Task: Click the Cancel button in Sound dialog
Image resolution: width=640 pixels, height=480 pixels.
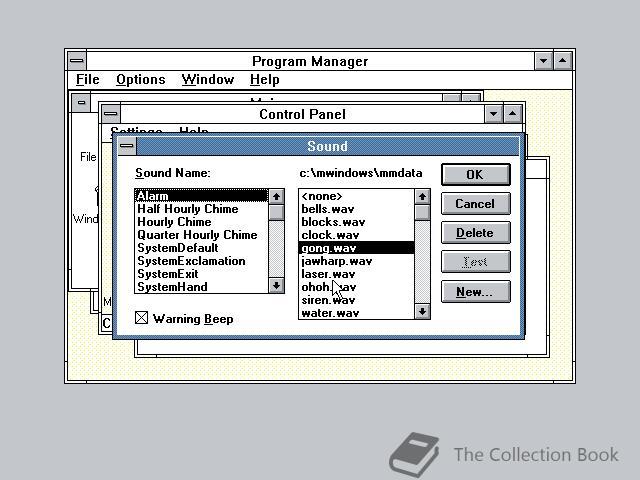Action: point(476,203)
